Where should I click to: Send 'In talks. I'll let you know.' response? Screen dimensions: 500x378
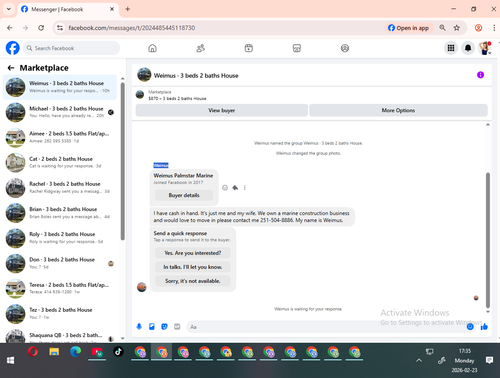click(x=193, y=267)
